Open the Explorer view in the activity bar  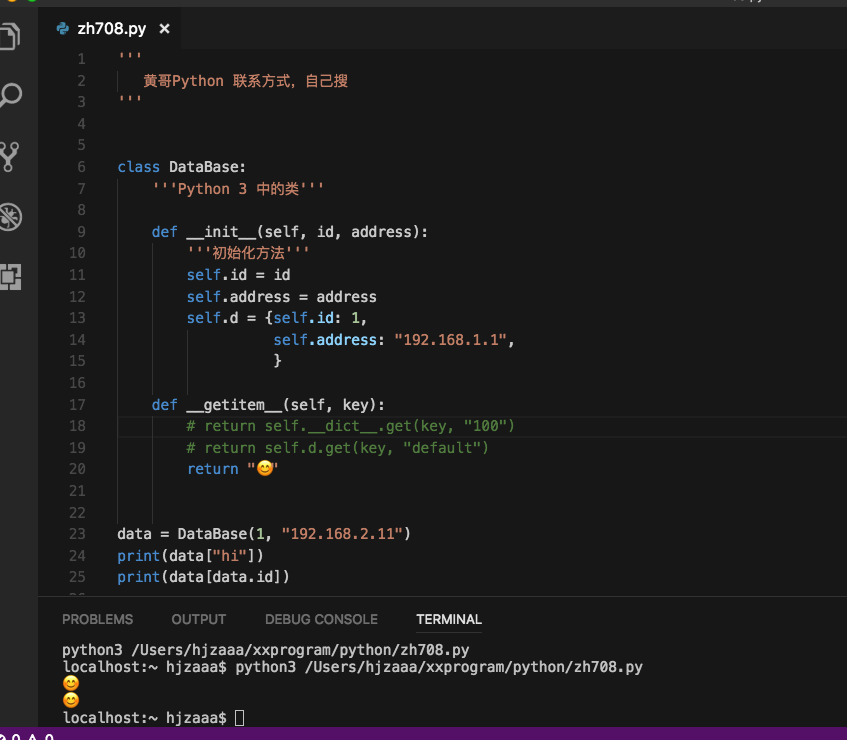tap(12, 36)
